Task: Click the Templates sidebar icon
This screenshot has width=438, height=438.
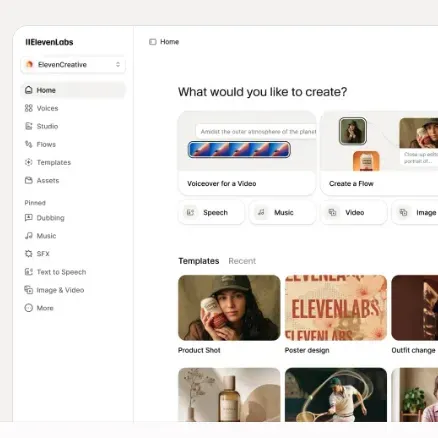Action: (29, 162)
